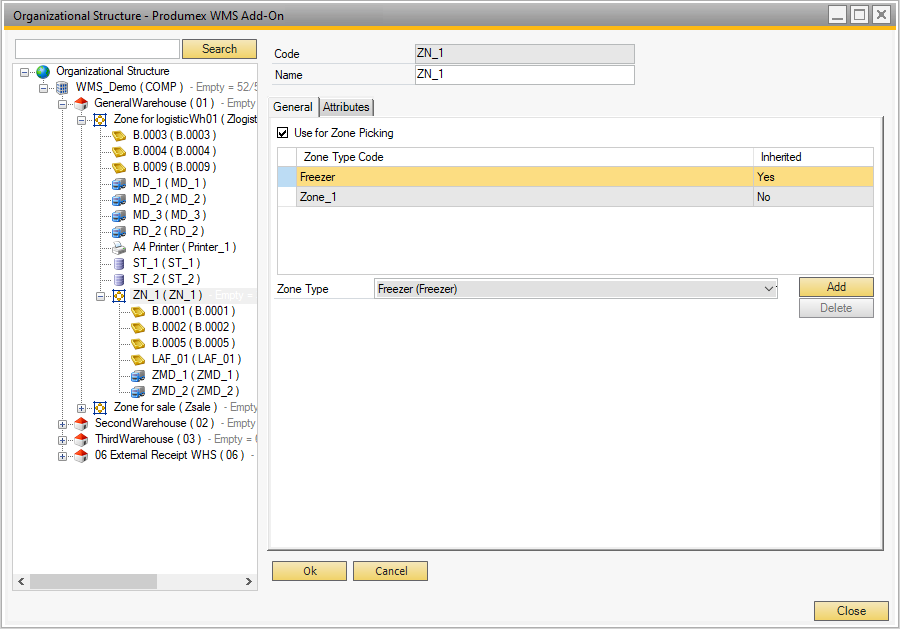Collapse the ZN_1 zone node
900x629 pixels.
(101, 295)
